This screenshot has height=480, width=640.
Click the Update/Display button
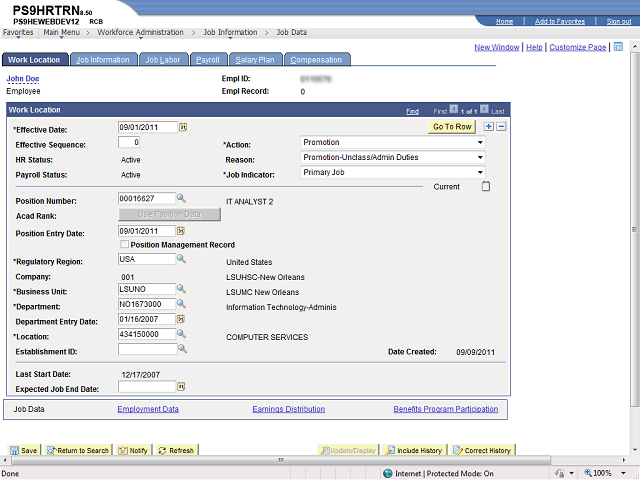point(348,450)
